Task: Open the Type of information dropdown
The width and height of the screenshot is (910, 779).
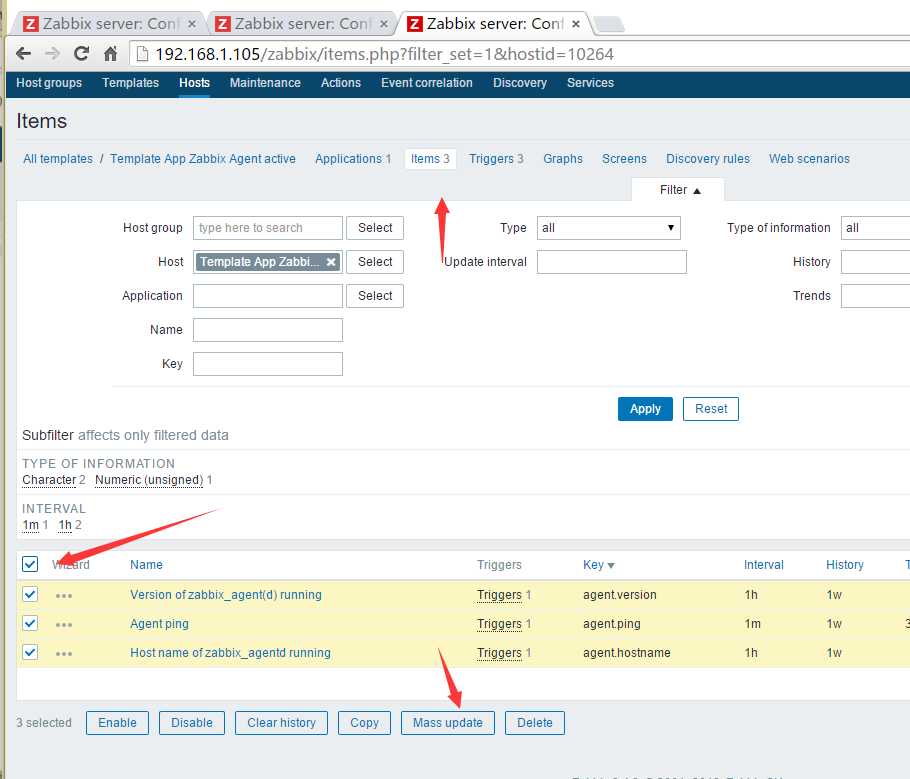Action: point(875,228)
